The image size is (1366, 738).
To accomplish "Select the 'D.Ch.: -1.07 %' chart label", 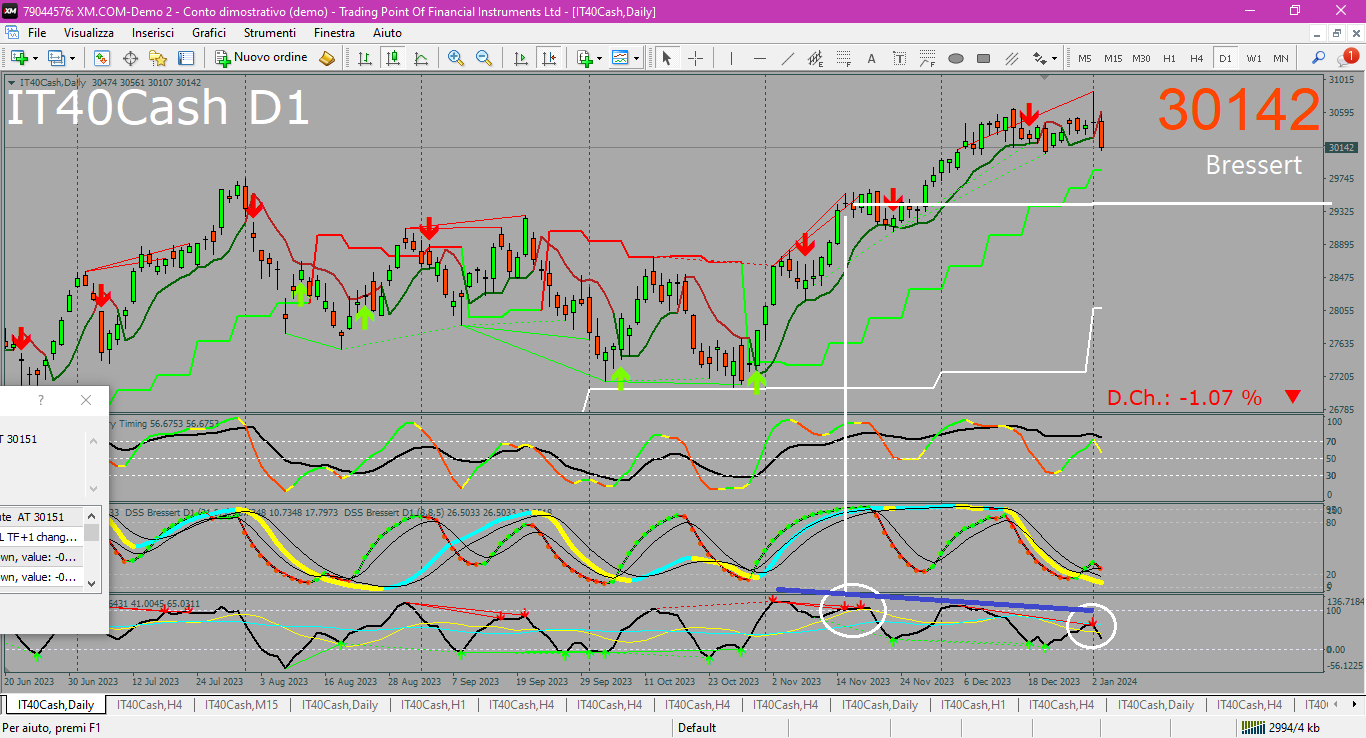I will 1184,398.
